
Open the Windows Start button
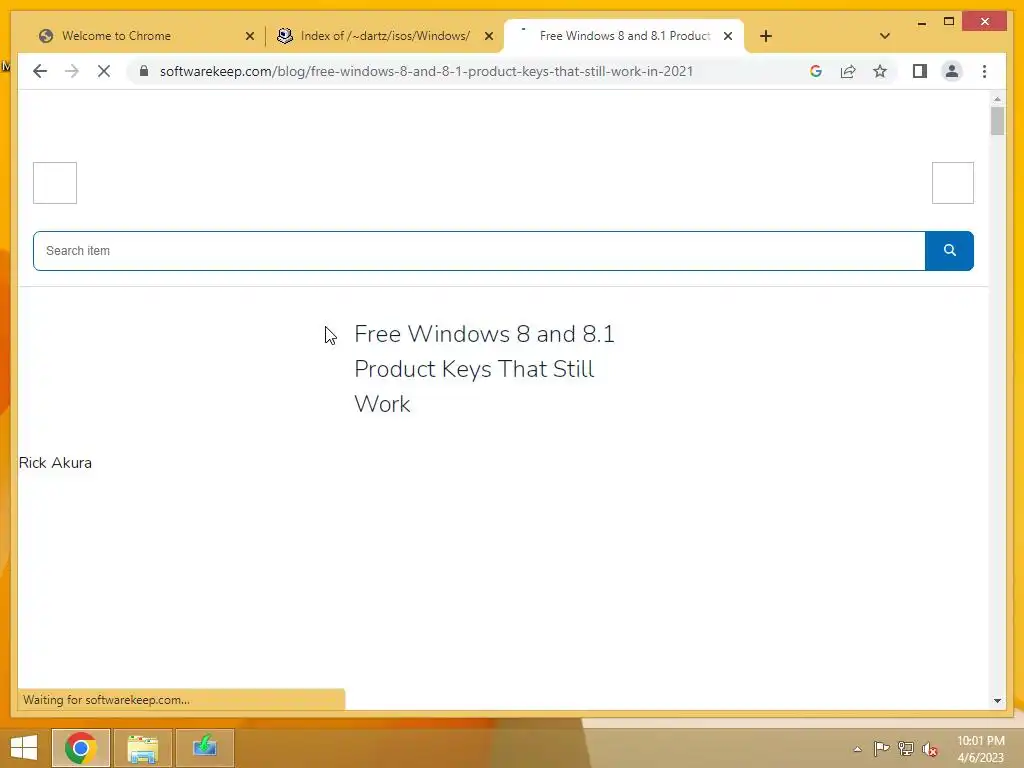24,748
